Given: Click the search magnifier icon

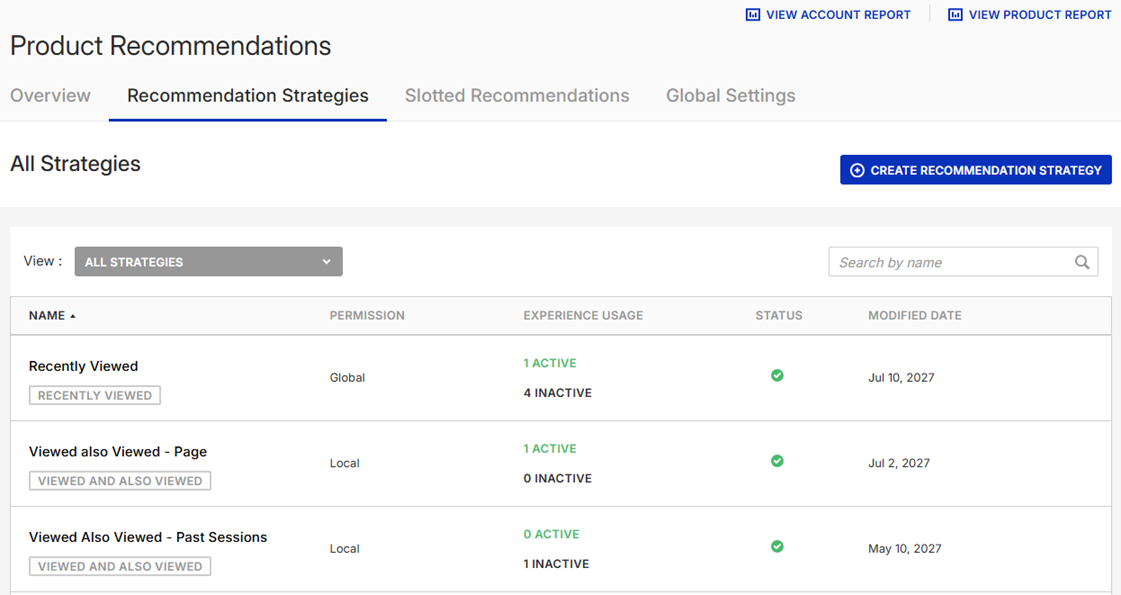Looking at the screenshot, I should click(x=1082, y=262).
